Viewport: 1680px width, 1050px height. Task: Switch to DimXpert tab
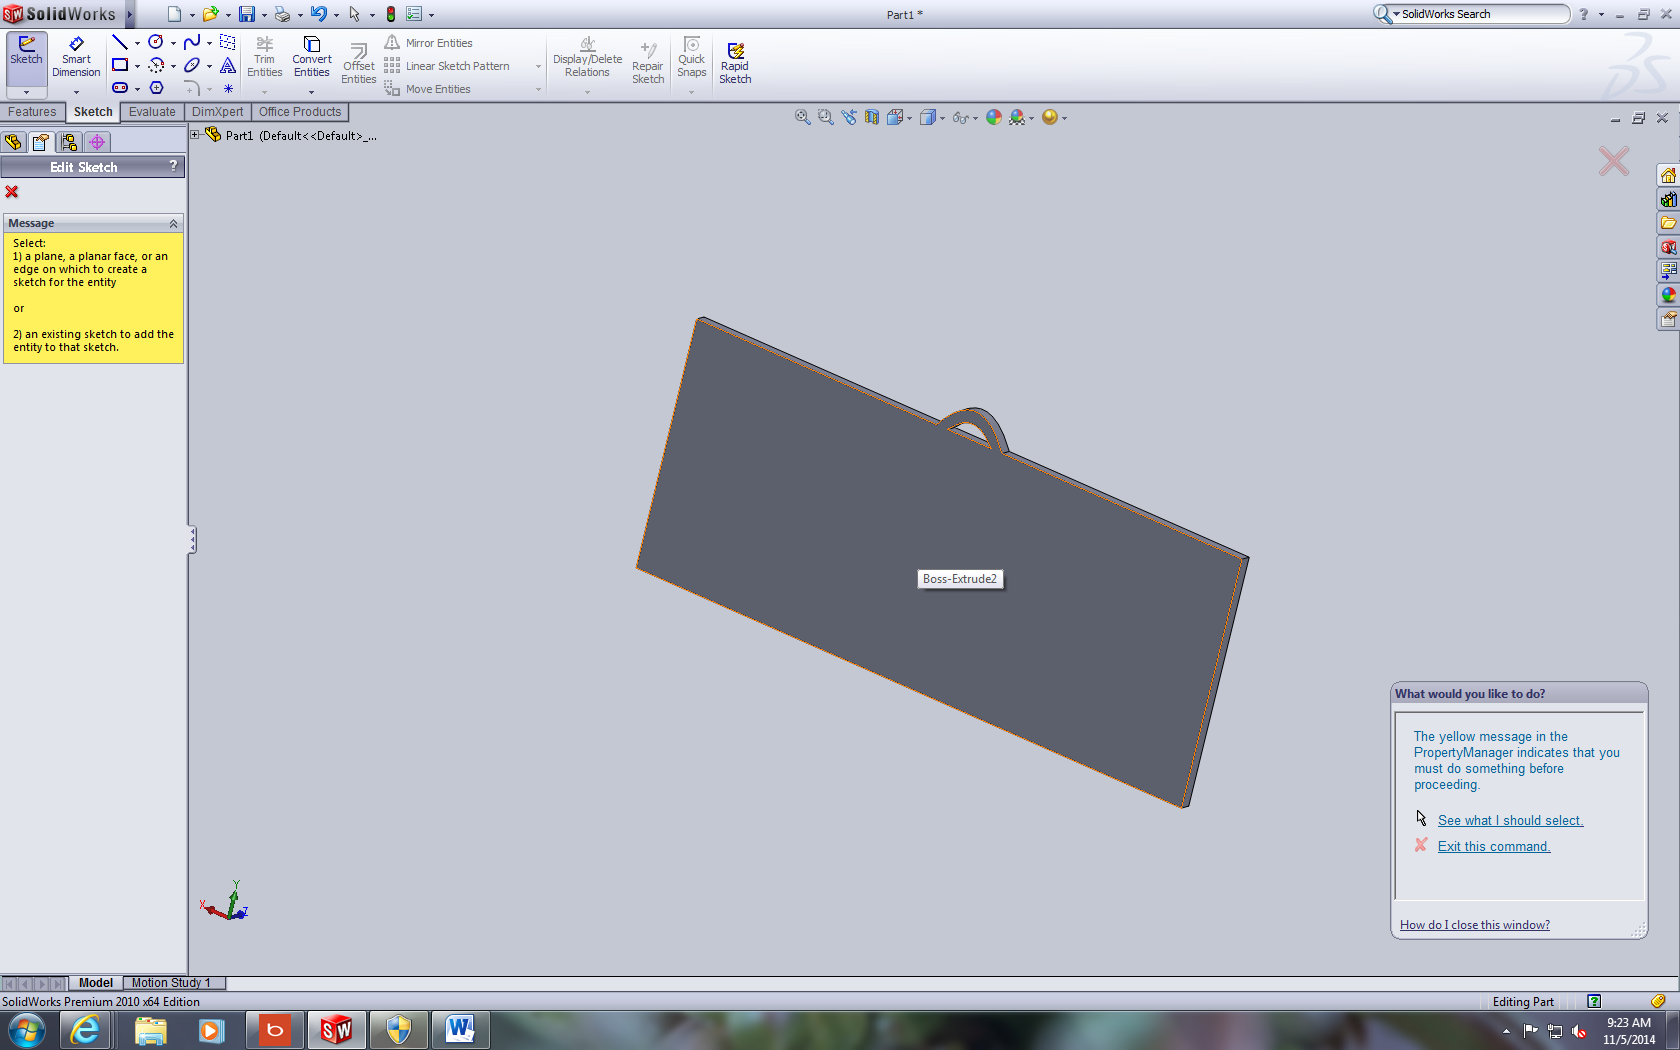218,112
